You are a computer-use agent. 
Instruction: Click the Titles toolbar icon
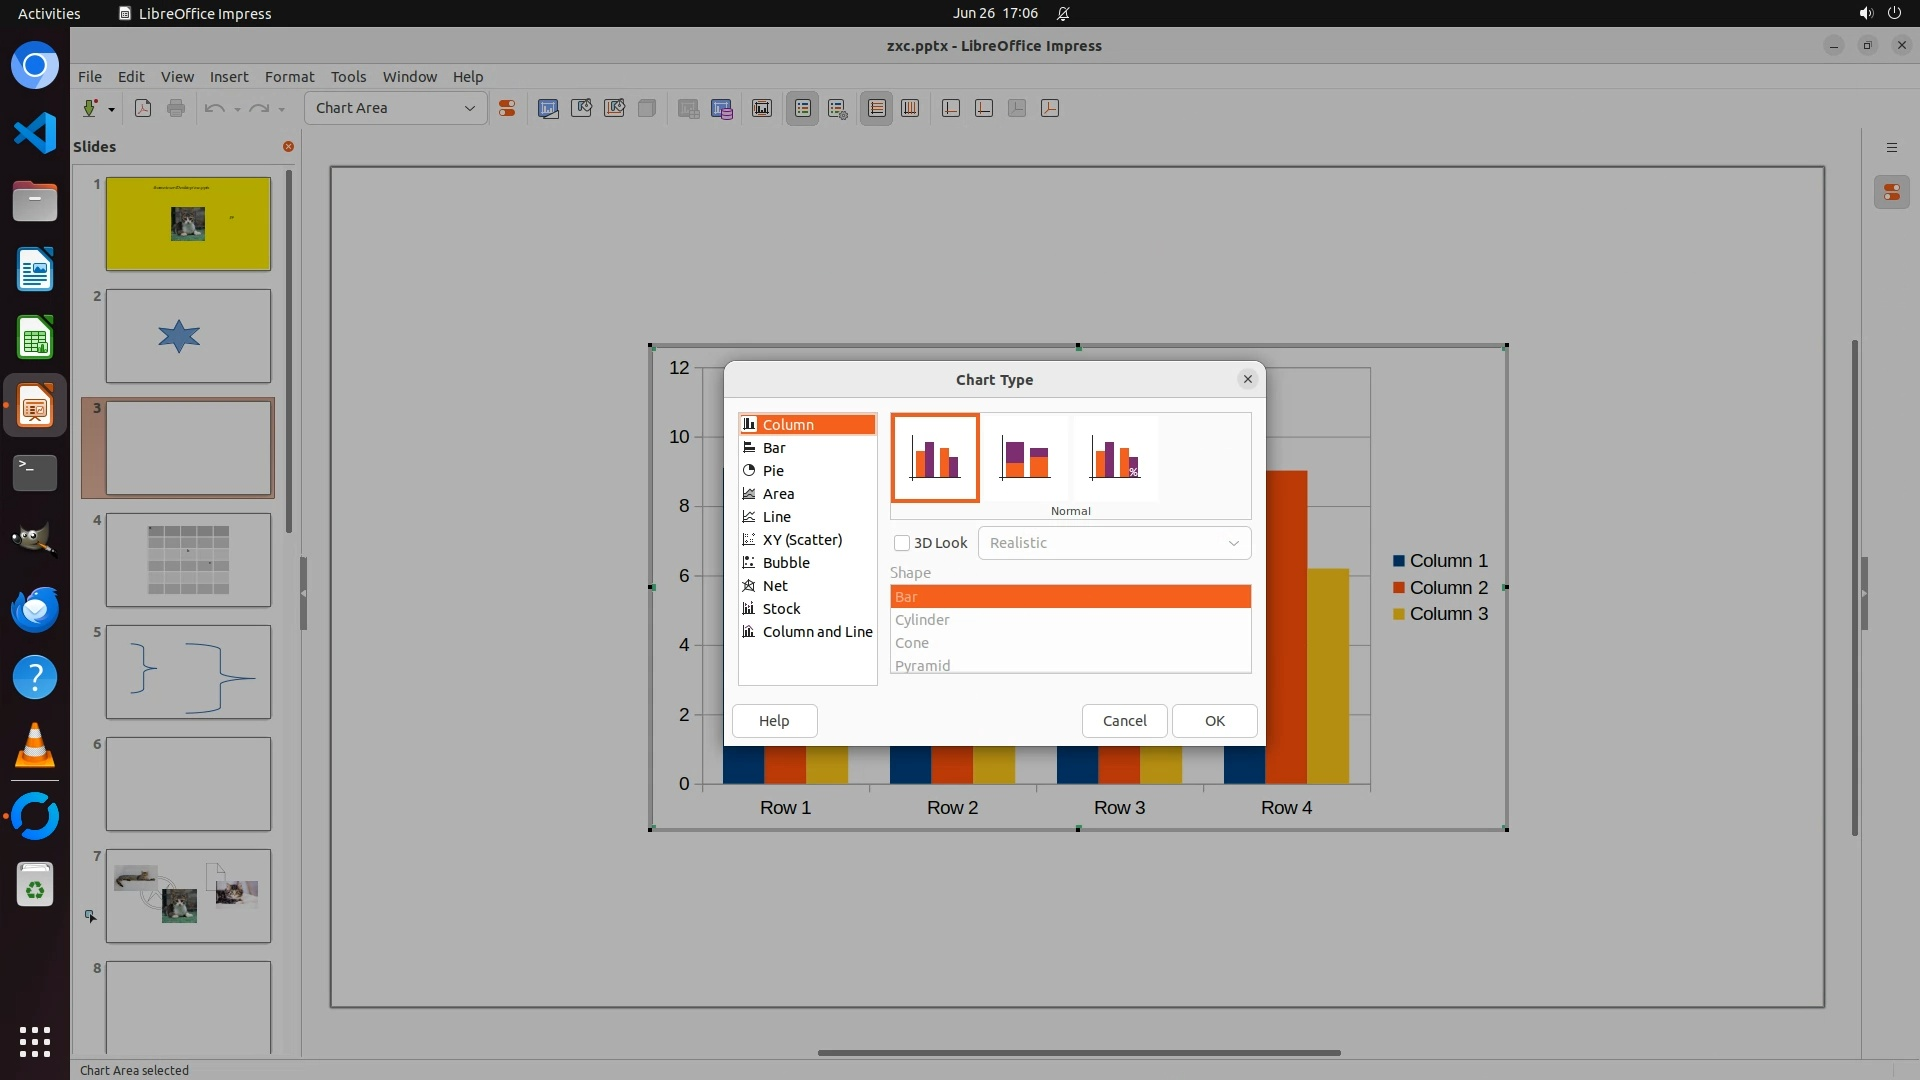[x=762, y=108]
